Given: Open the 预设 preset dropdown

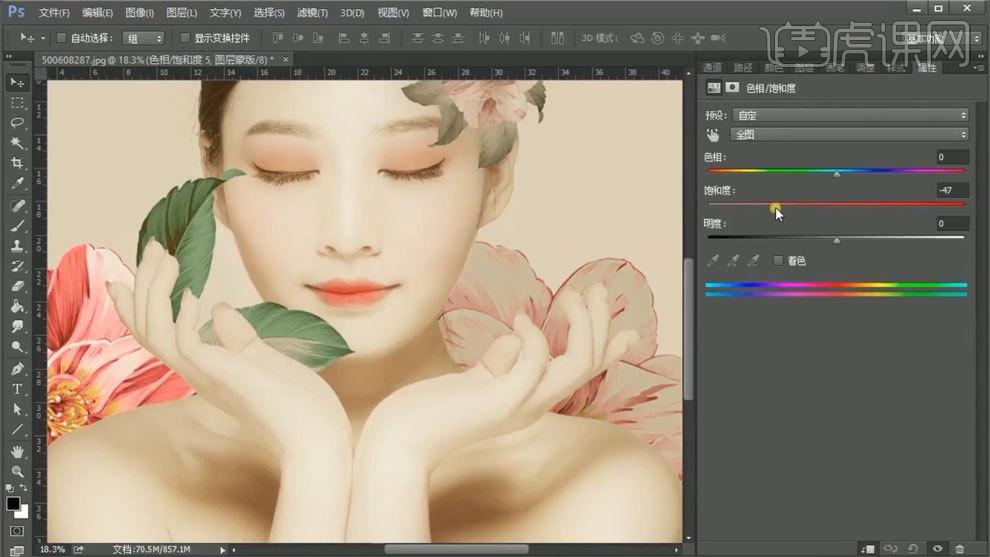Looking at the screenshot, I should (850, 115).
